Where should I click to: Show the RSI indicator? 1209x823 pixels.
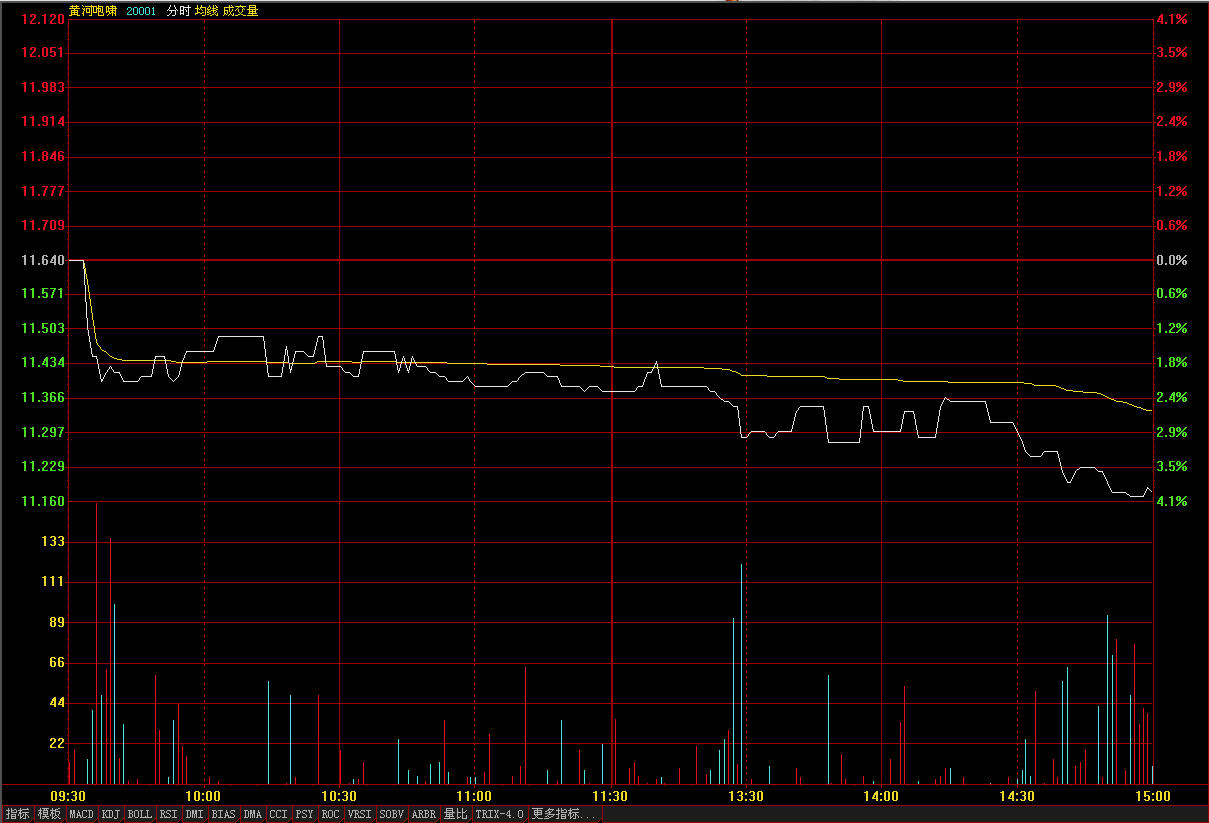[x=169, y=814]
